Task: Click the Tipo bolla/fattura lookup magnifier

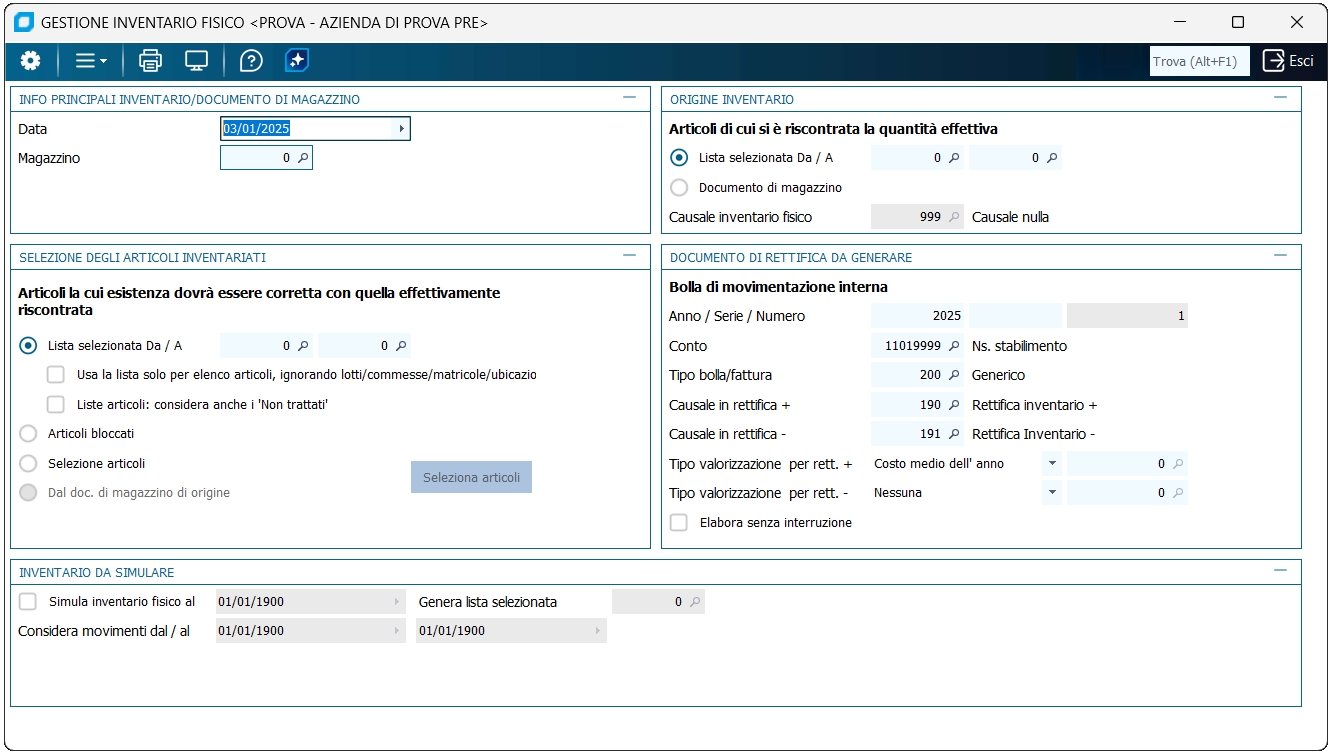Action: pos(954,375)
